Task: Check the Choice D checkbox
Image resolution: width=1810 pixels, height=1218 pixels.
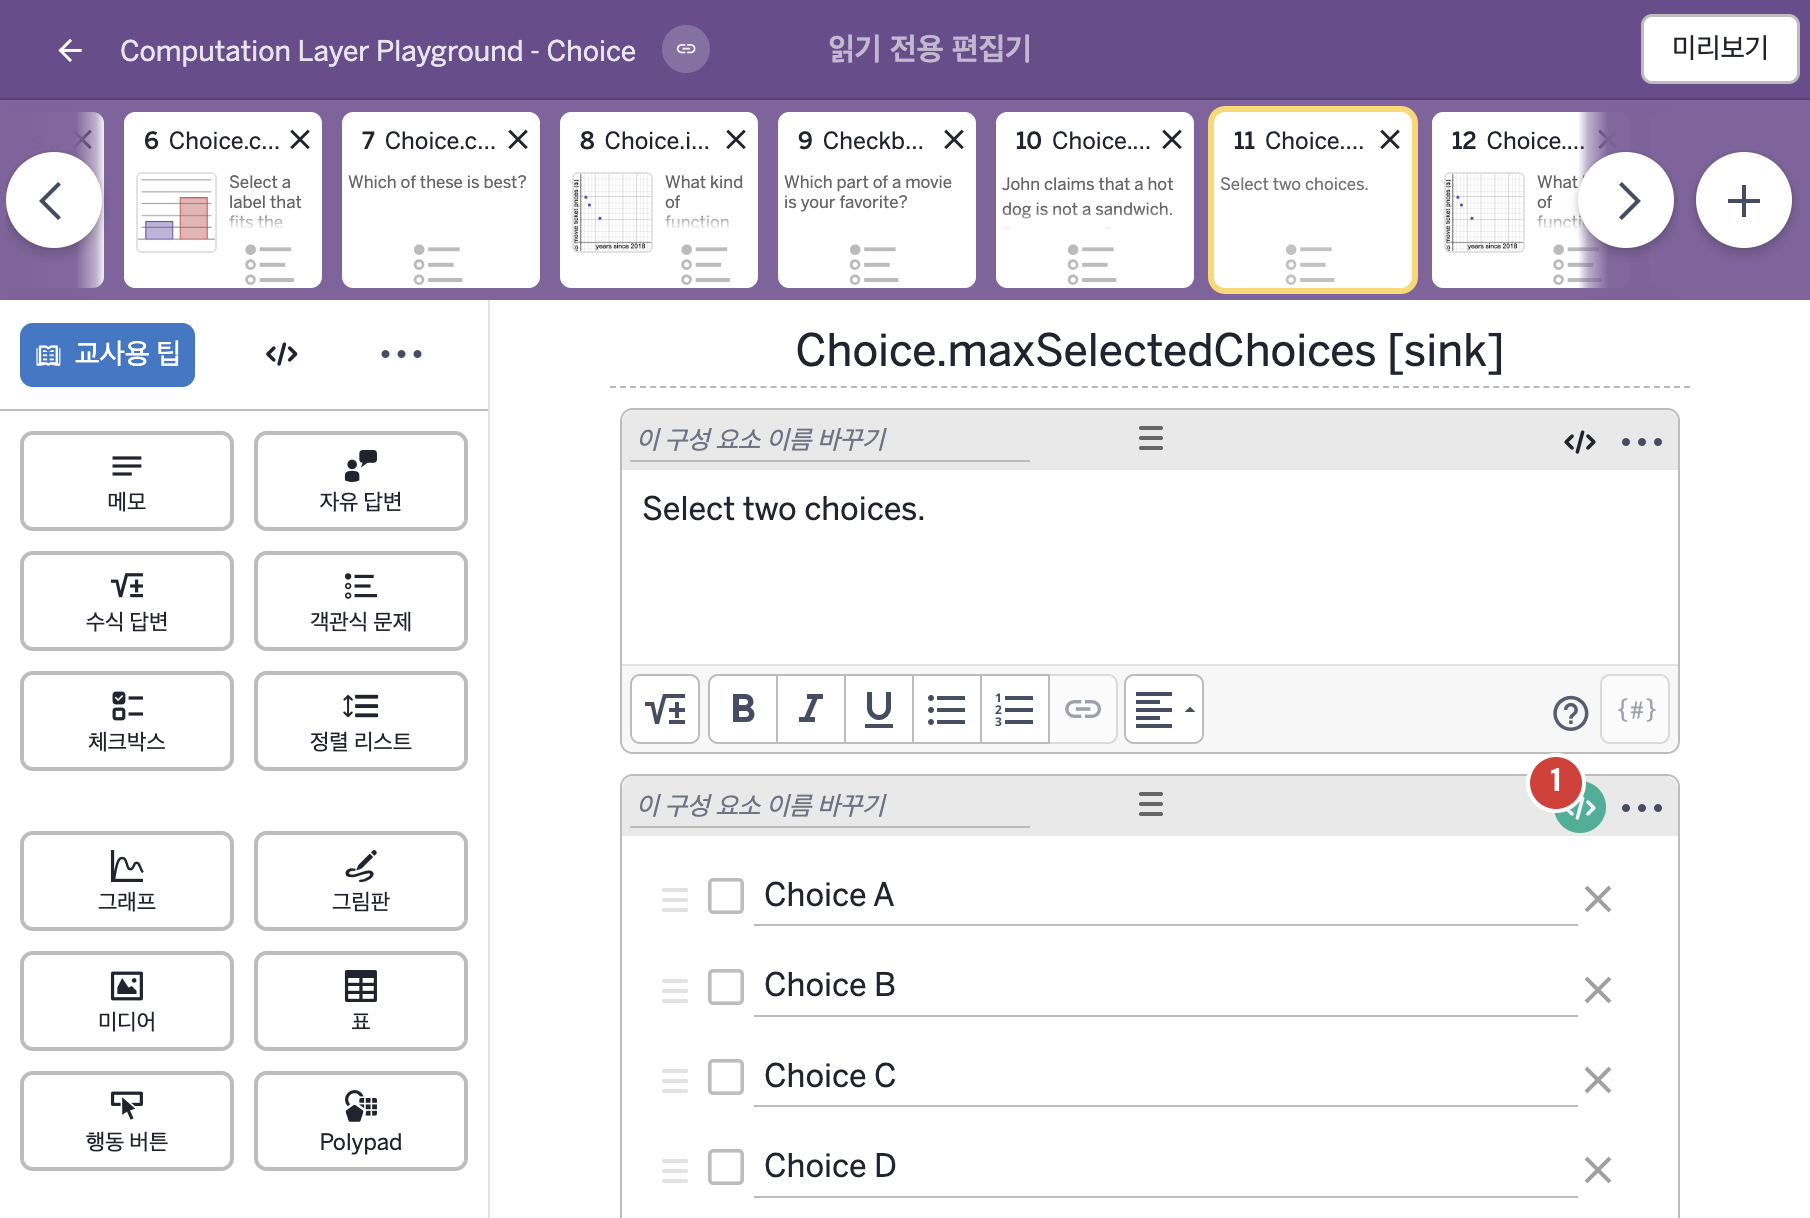Action: 726,1167
